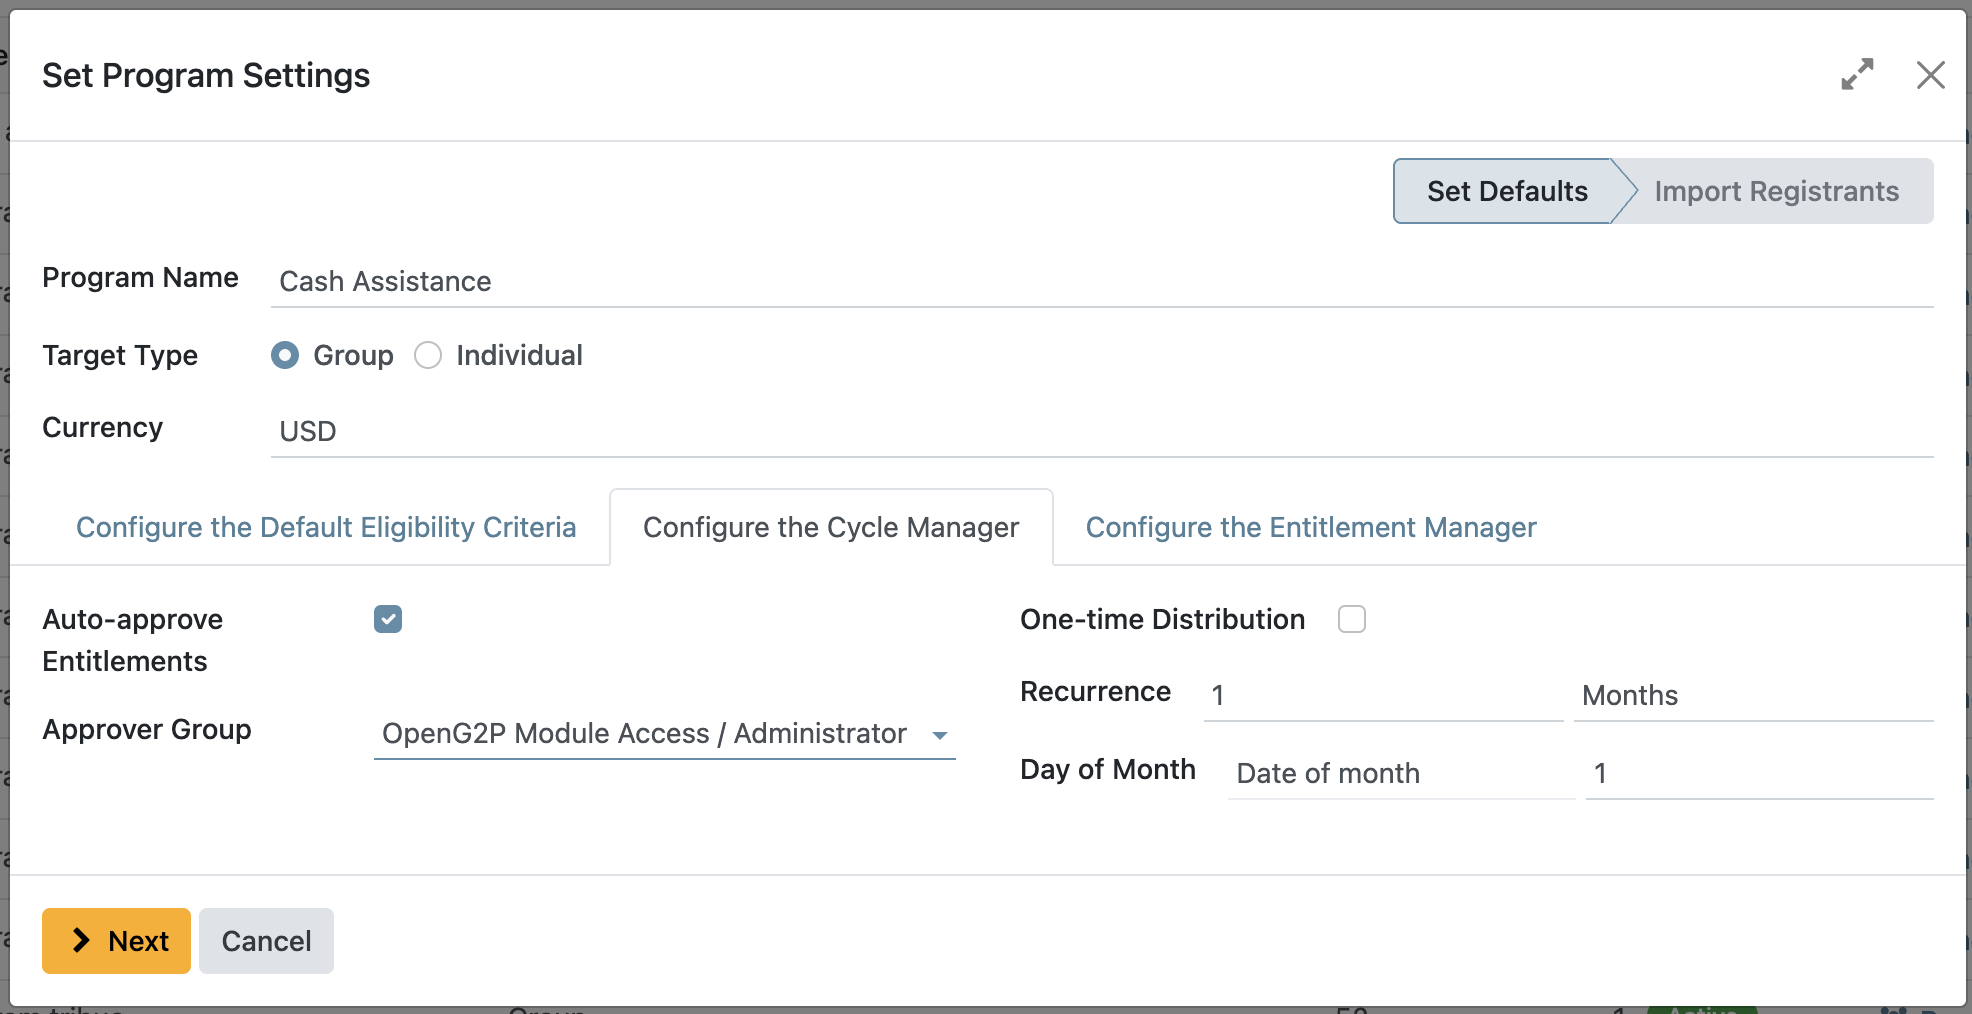Select the Individual target type
The image size is (1972, 1014).
pyautogui.click(x=428, y=355)
